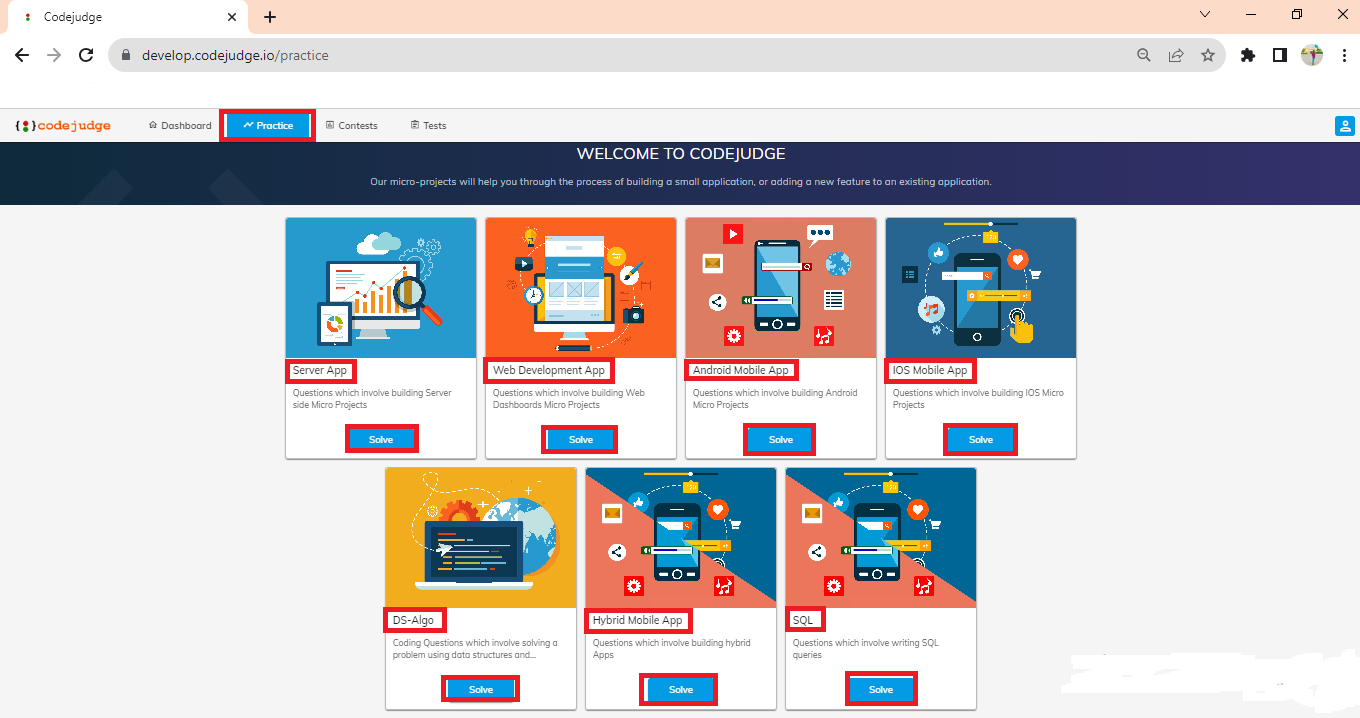Click the Hybrid Mobile App card image
Image resolution: width=1360 pixels, height=718 pixels.
681,538
